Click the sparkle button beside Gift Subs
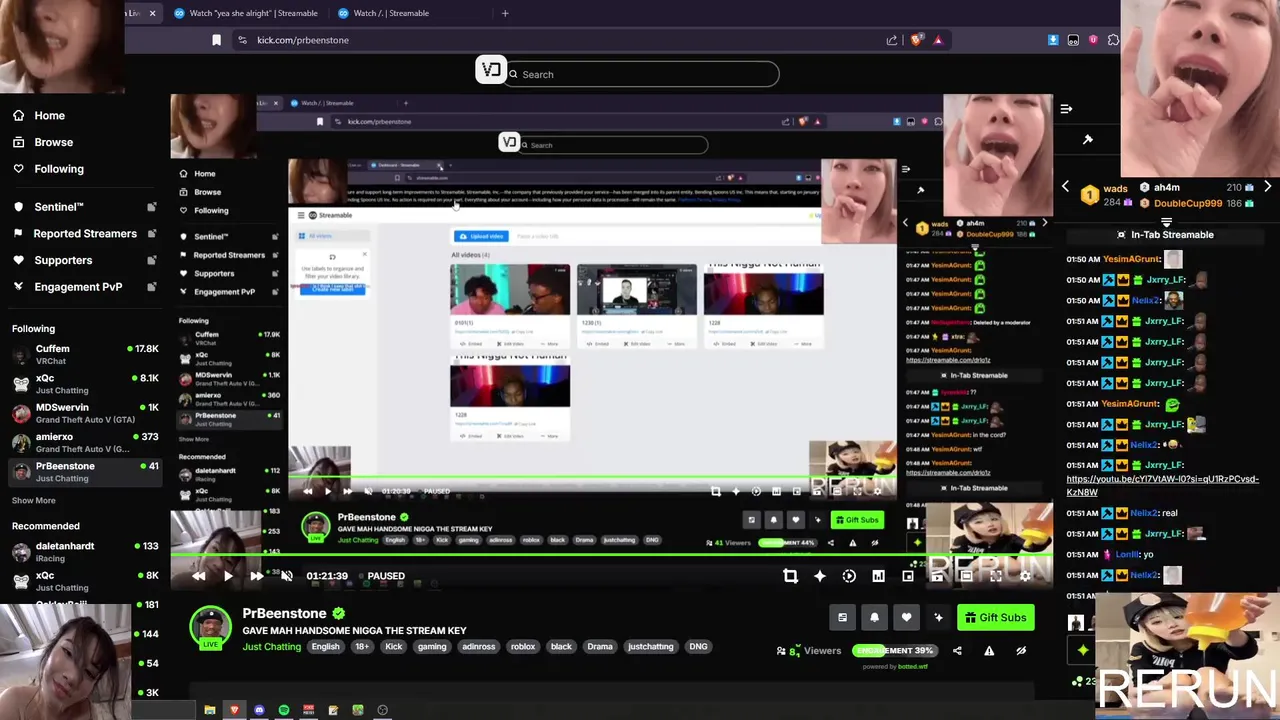Image resolution: width=1280 pixels, height=720 pixels. (938, 618)
